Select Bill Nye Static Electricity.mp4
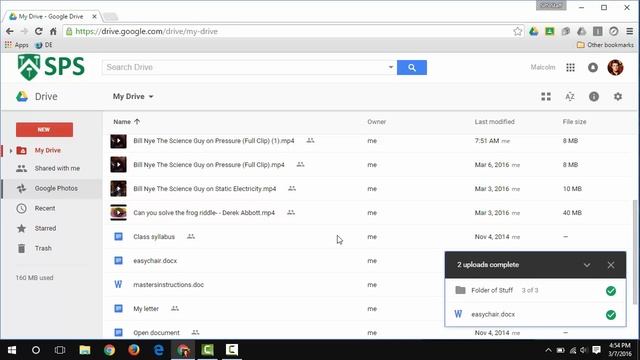This screenshot has width=640, height=360. pyautogui.click(x=204, y=189)
